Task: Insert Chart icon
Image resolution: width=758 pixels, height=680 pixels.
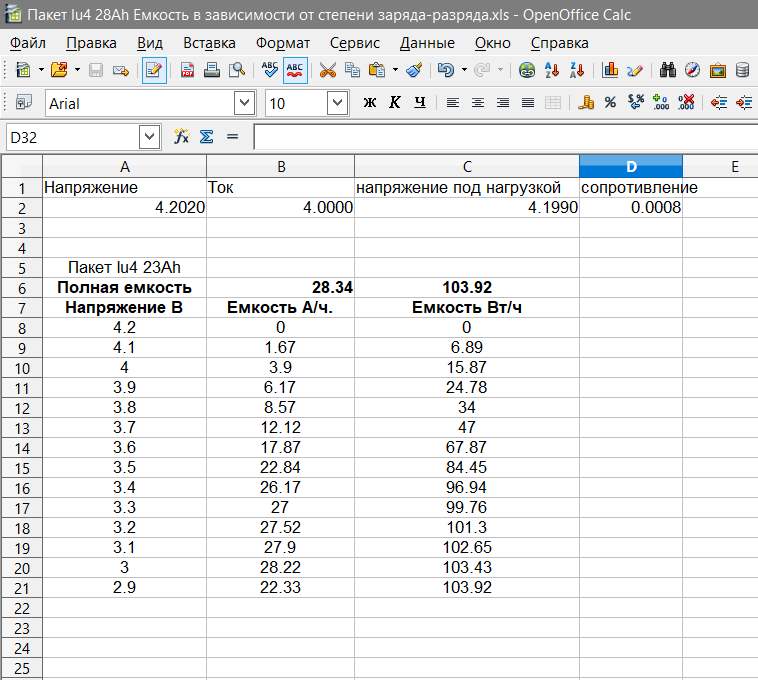Action: pyautogui.click(x=610, y=71)
